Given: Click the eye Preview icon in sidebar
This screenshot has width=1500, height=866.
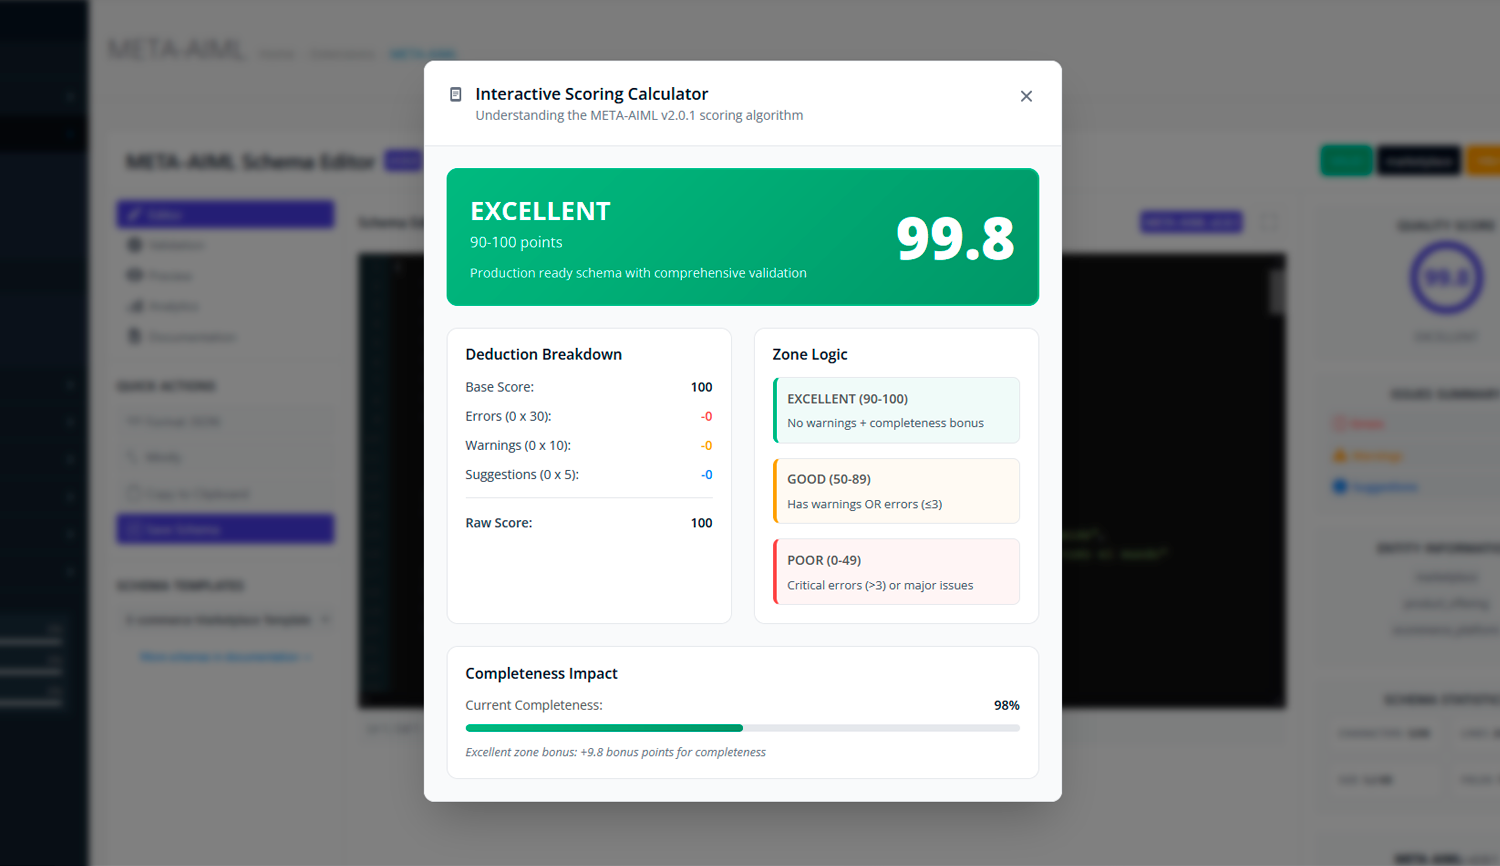Looking at the screenshot, I should [135, 275].
